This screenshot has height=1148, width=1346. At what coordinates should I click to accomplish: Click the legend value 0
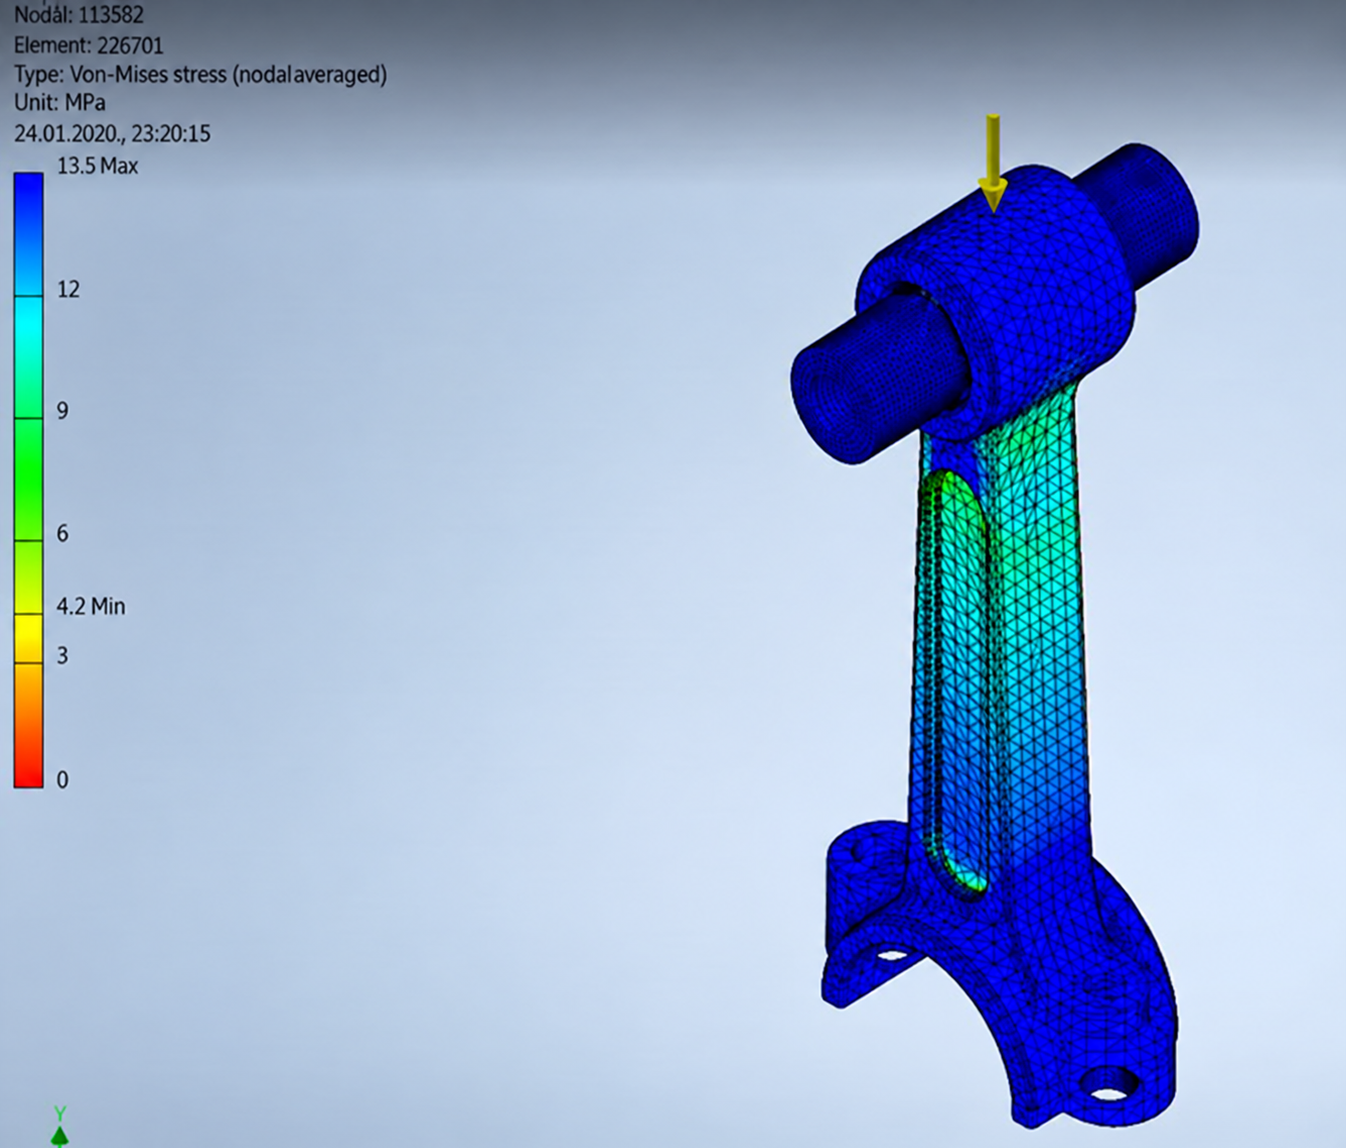click(x=63, y=780)
